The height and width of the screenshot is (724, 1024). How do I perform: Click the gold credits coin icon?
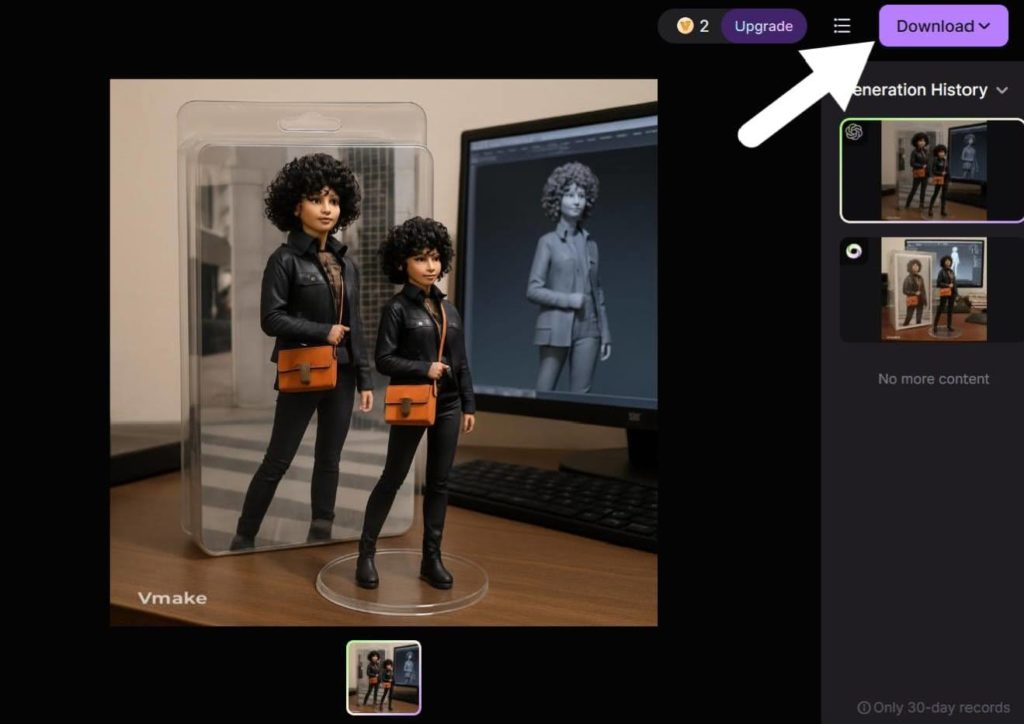[685, 26]
